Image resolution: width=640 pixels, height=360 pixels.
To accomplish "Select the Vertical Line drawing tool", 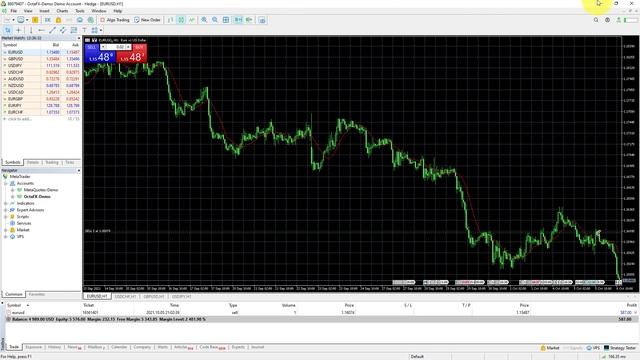I will tap(31, 30).
